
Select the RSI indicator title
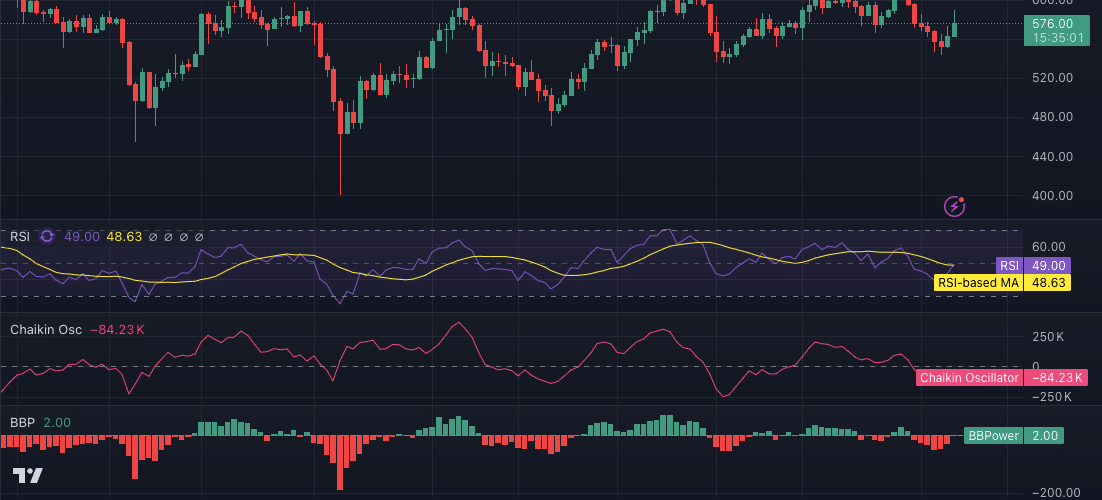pos(20,237)
